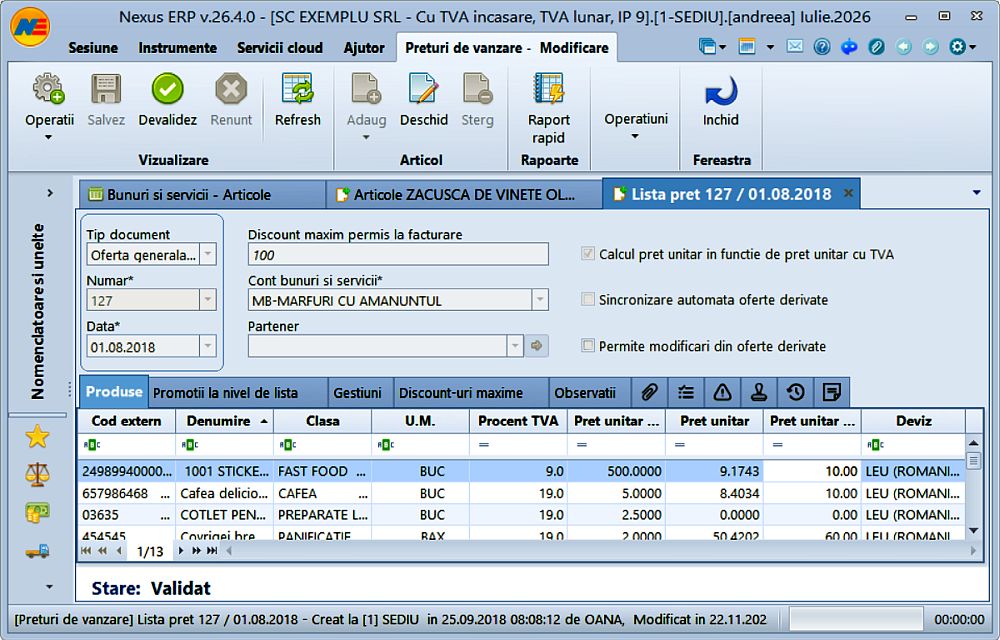
Task: Open the Data date picker dropdown
Action: pos(208,346)
